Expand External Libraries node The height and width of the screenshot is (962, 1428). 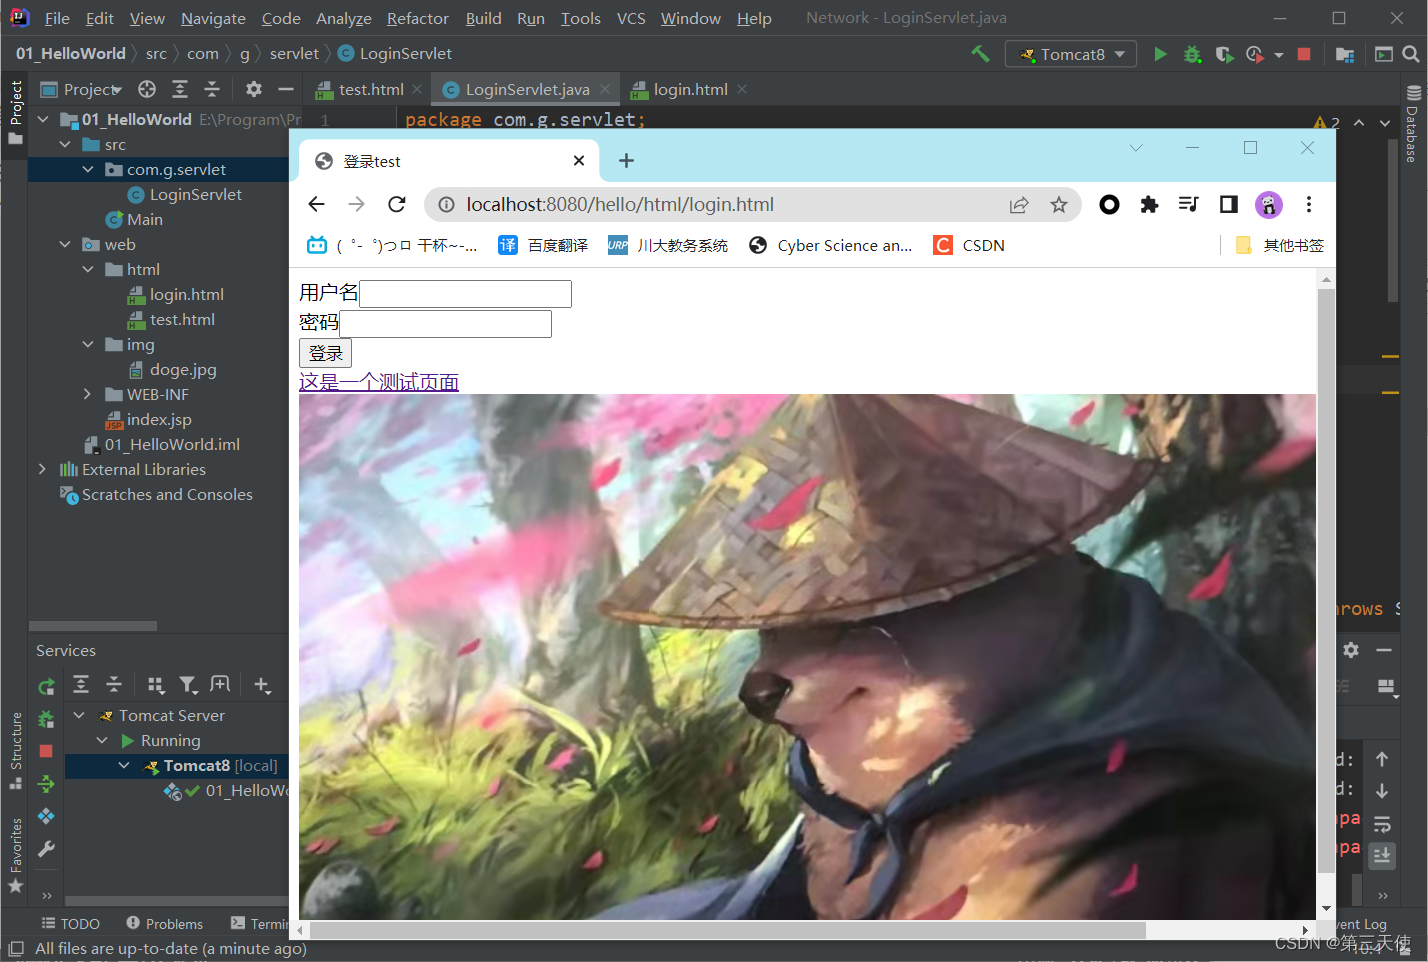[42, 469]
